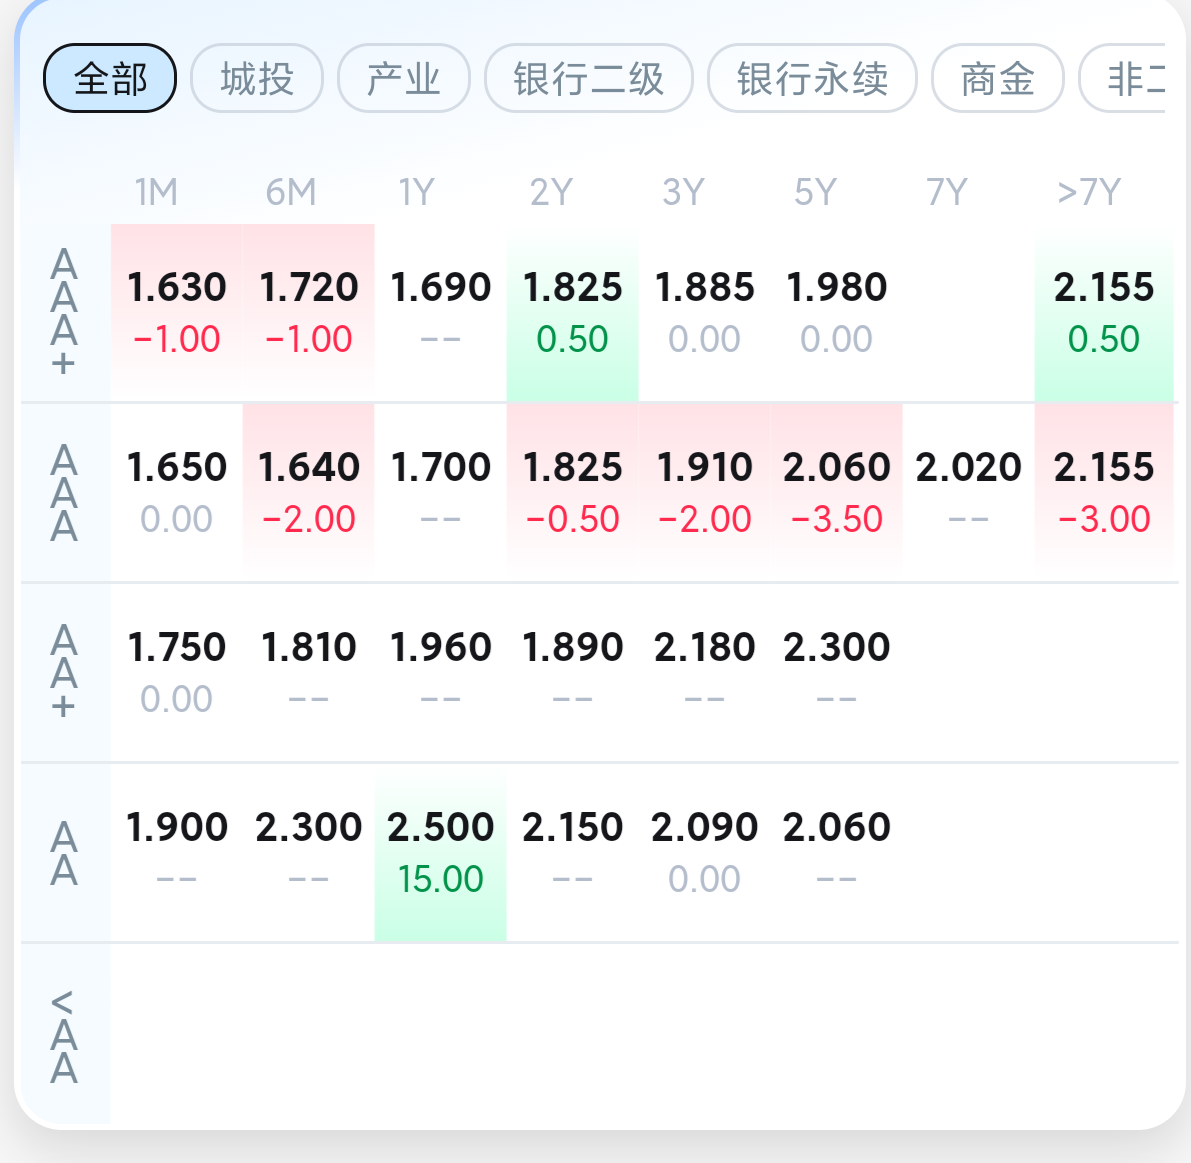Screen dimensions: 1191x1163
Task: Switch to the 商金 tab
Action: pos(997,78)
